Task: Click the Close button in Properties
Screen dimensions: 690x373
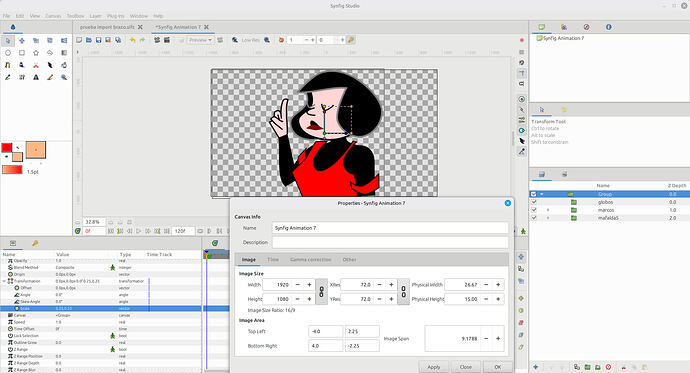Action: pos(466,367)
